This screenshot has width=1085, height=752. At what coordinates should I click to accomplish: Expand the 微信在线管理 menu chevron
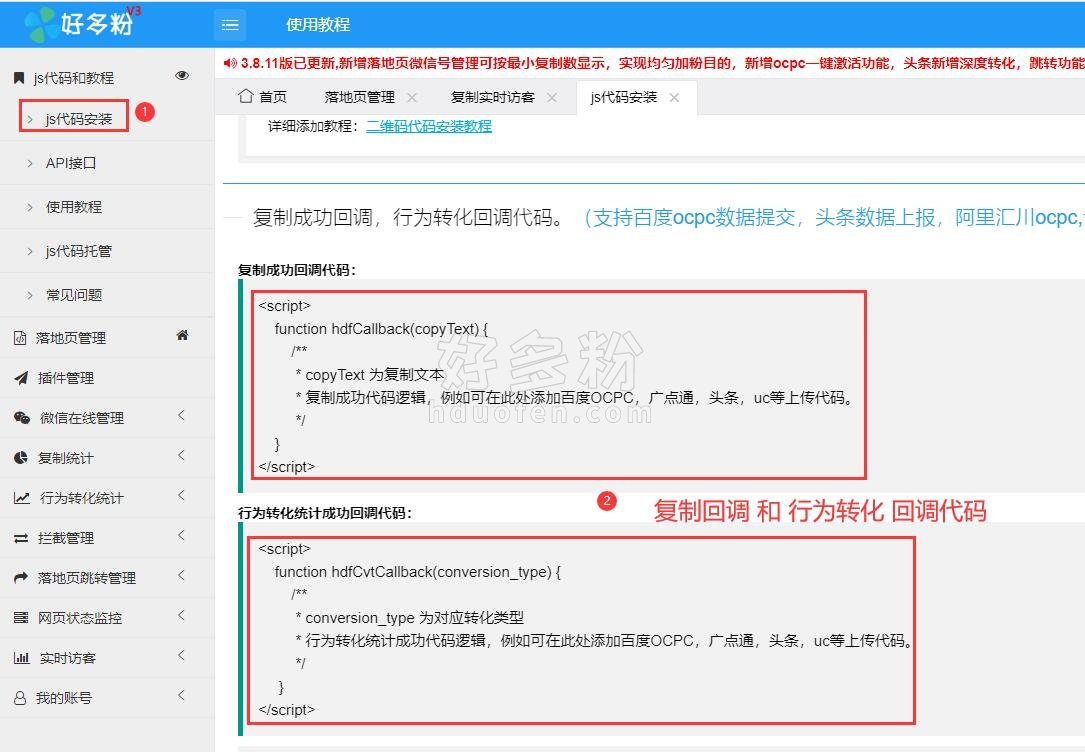pos(181,415)
